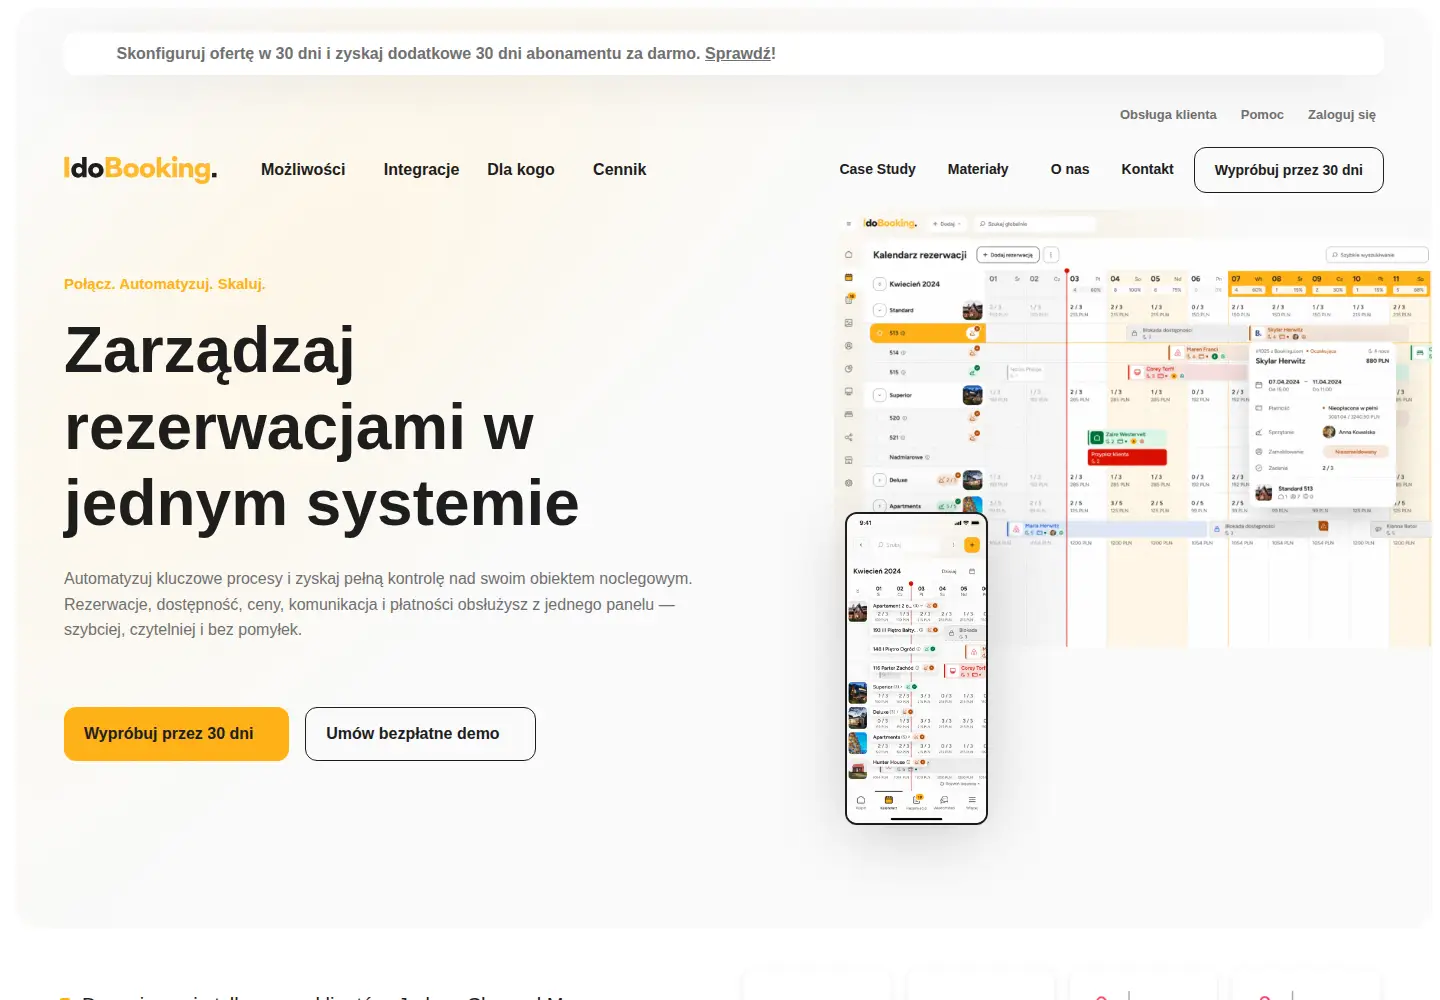Collapse the Standard room group
This screenshot has height=1000, width=1440.
coord(879,310)
